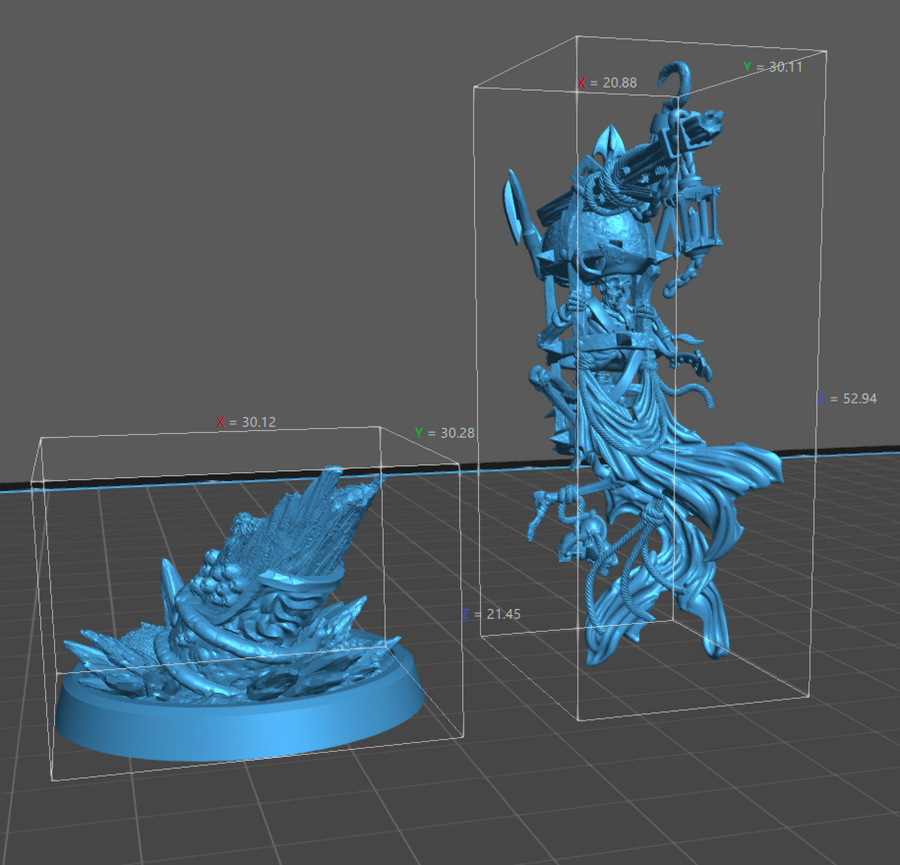
Task: Click the jagged wreckage peak on the base
Action: coord(330,500)
